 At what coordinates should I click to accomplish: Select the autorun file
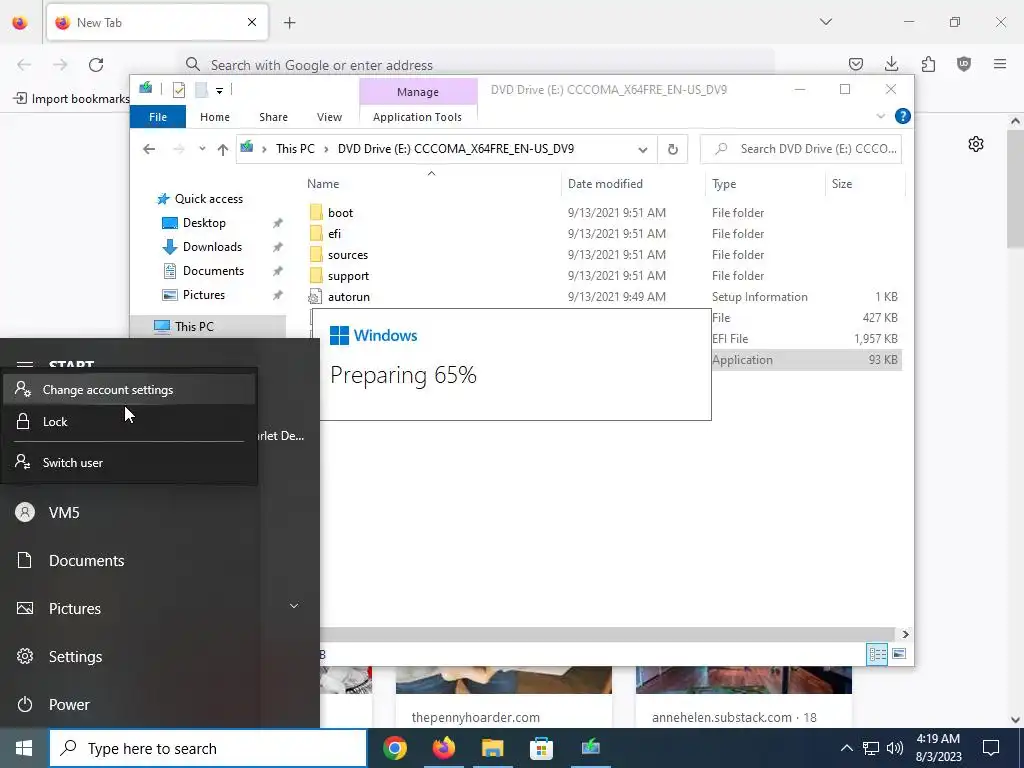coord(349,296)
